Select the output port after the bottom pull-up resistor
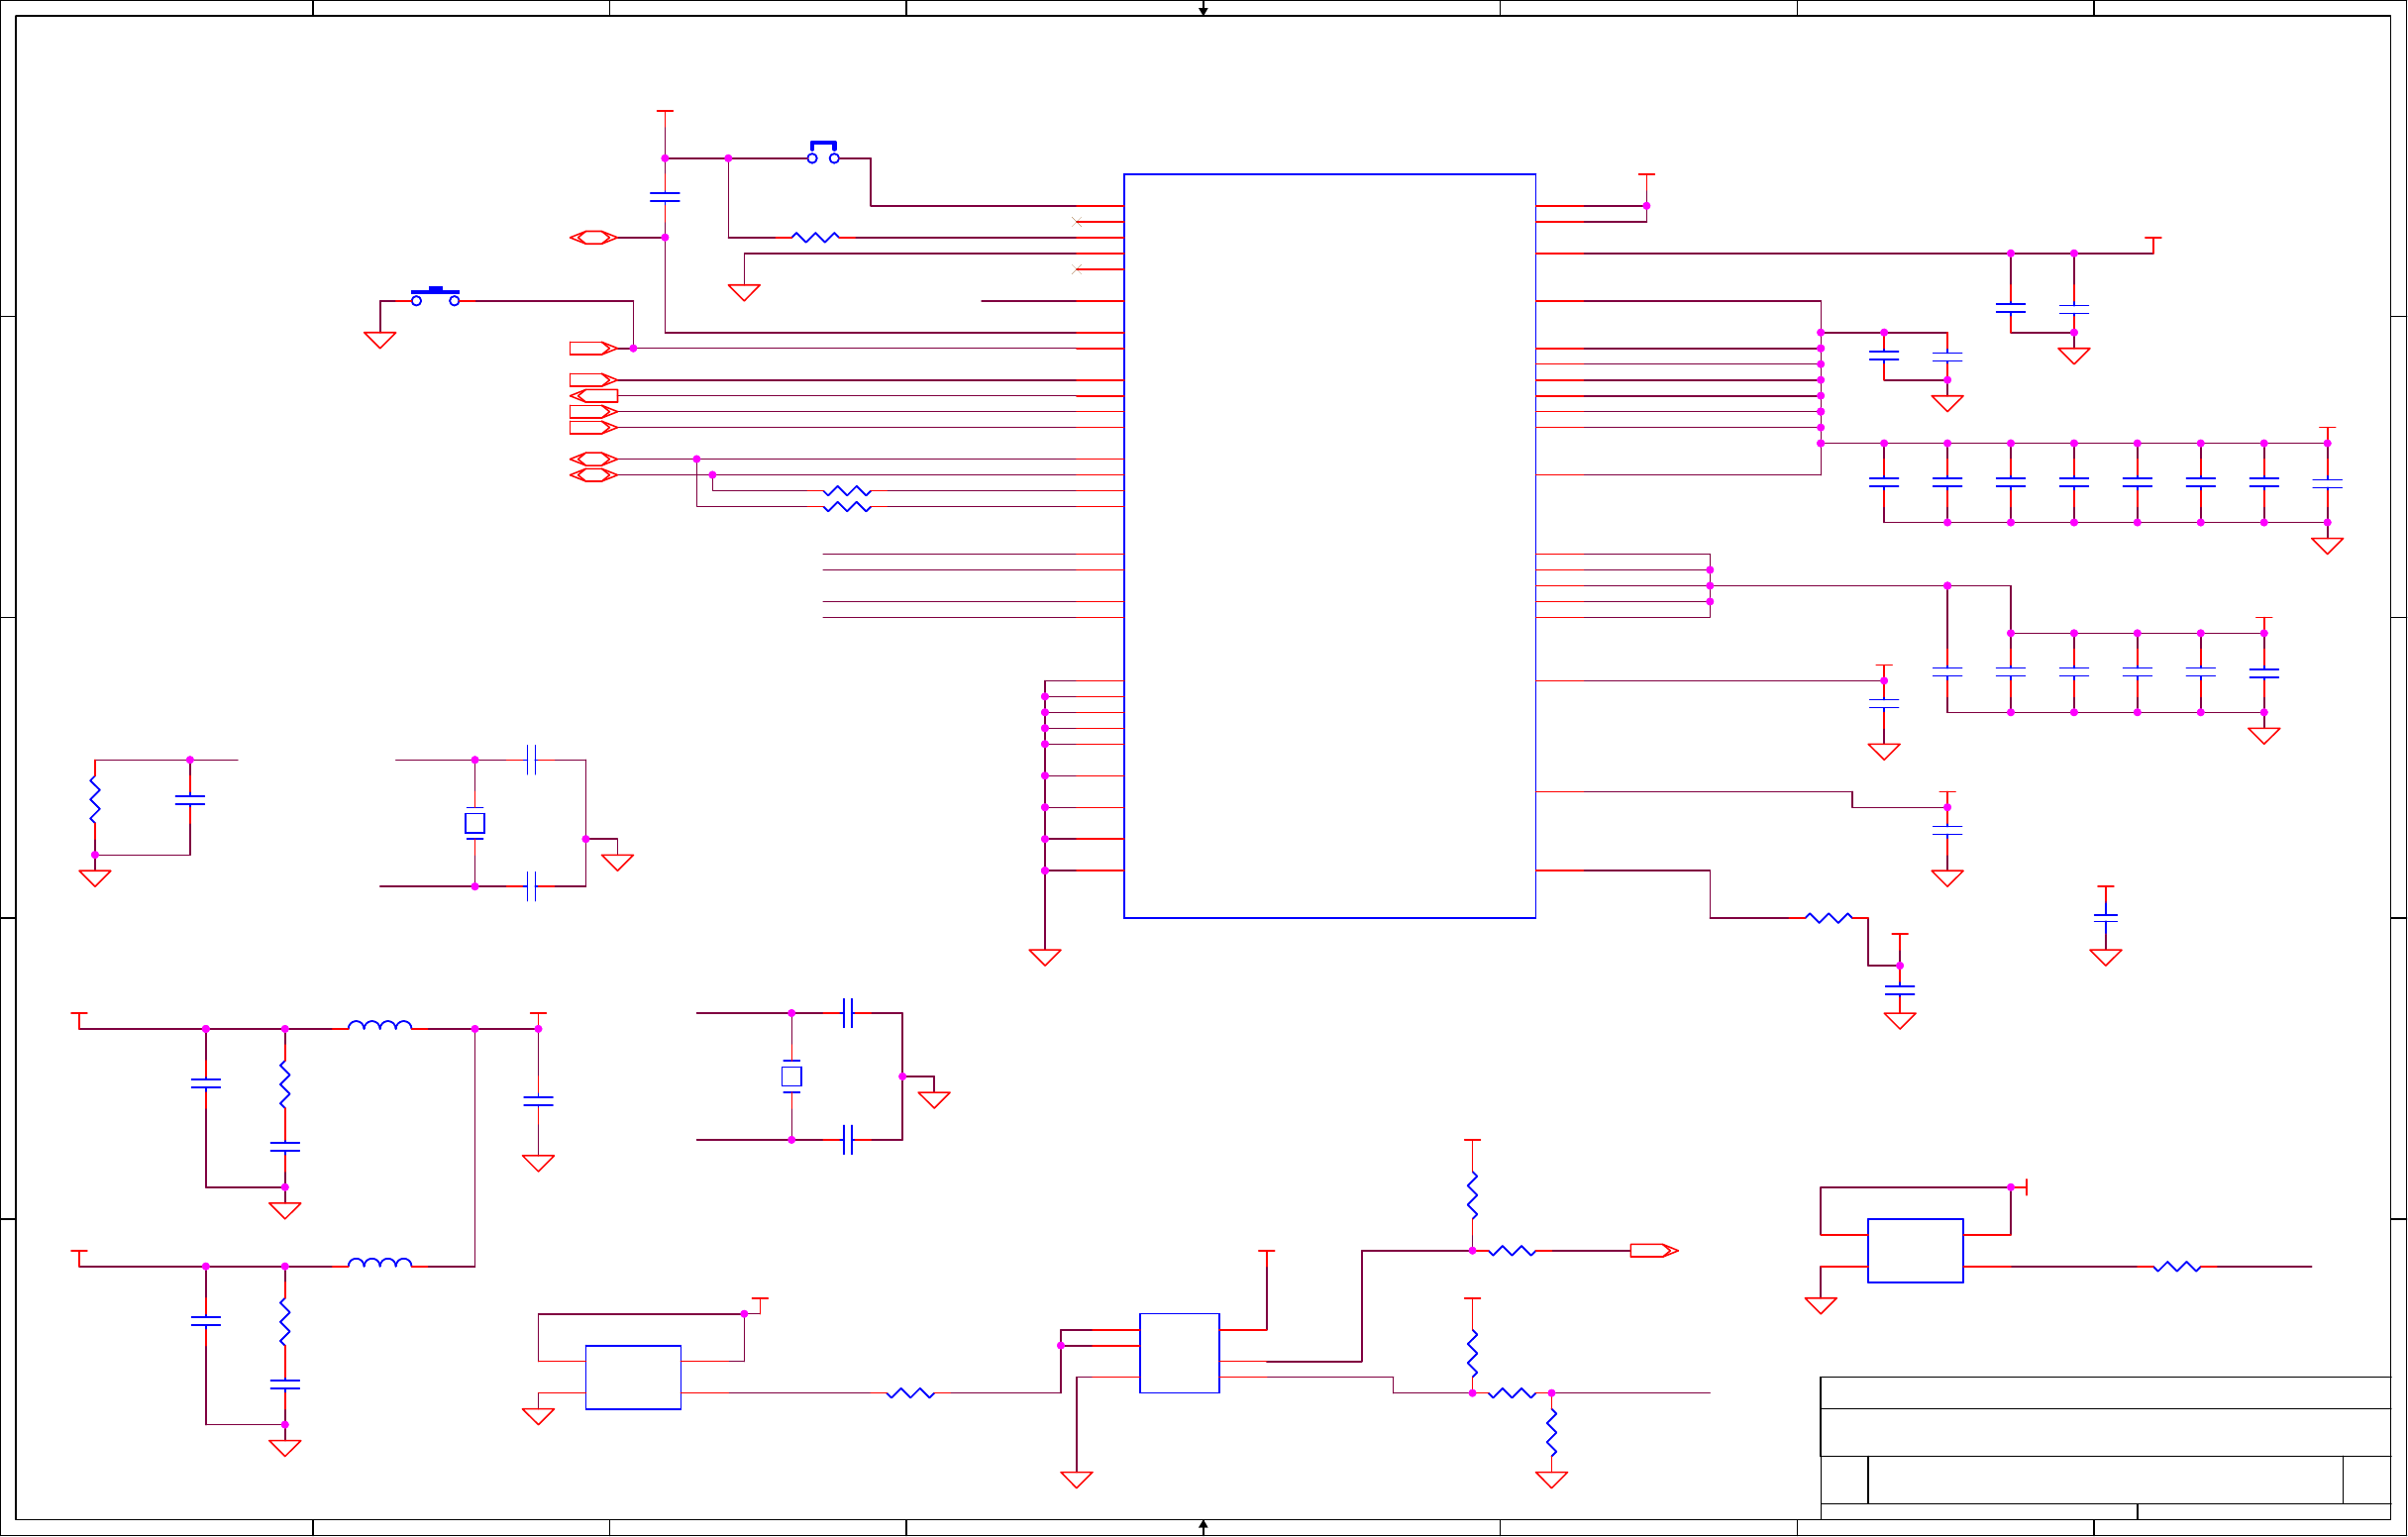 (1654, 1251)
